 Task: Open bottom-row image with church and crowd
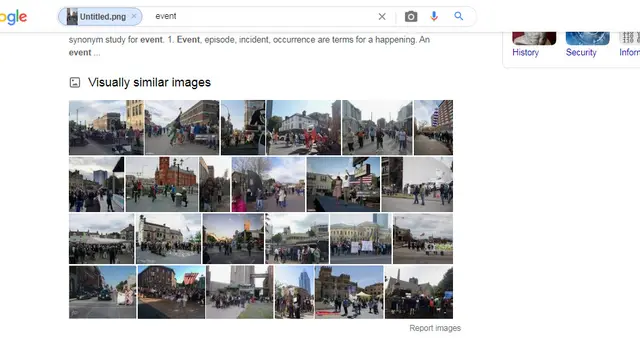point(419,292)
